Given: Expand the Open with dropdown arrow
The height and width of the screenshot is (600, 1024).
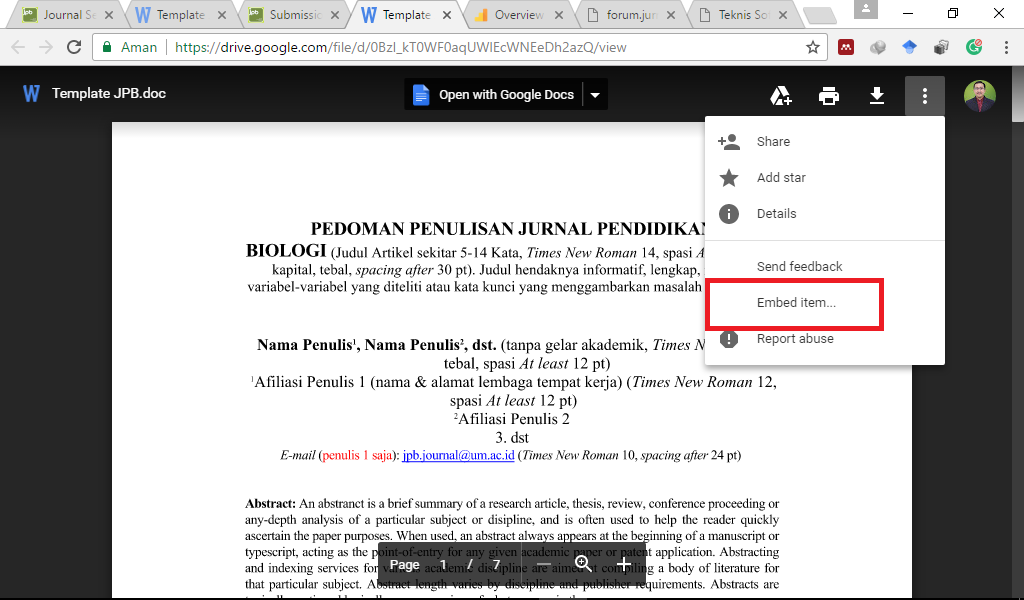Looking at the screenshot, I should pyautogui.click(x=595, y=95).
